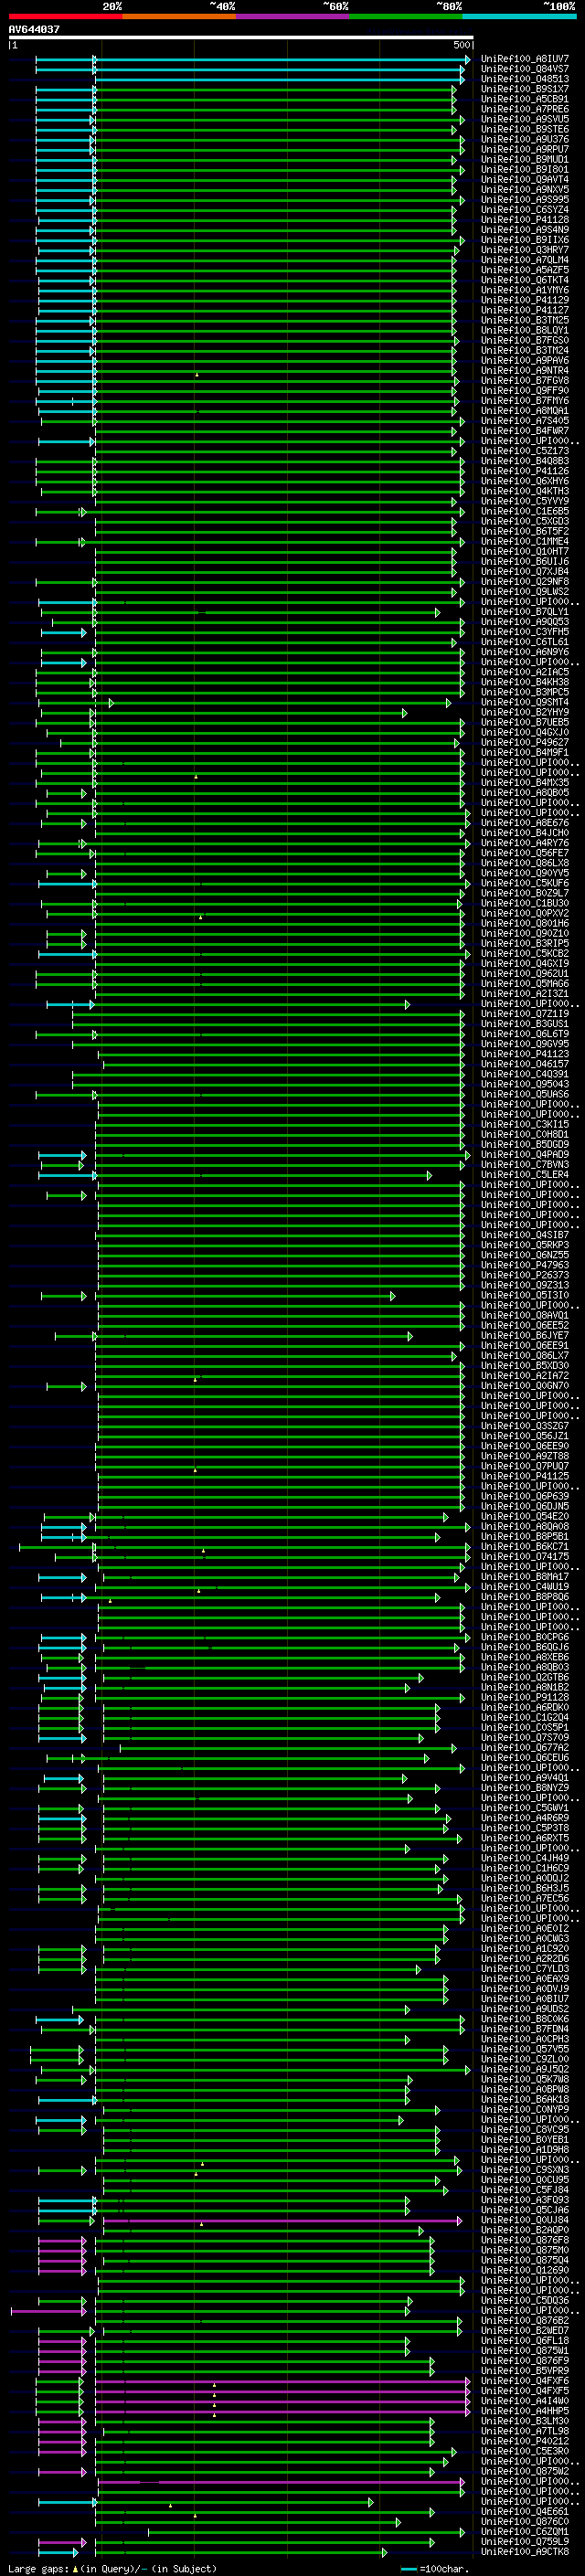Open the UniRef100_C4WU19 entry
The width and height of the screenshot is (585, 2576).
click(x=525, y=1587)
